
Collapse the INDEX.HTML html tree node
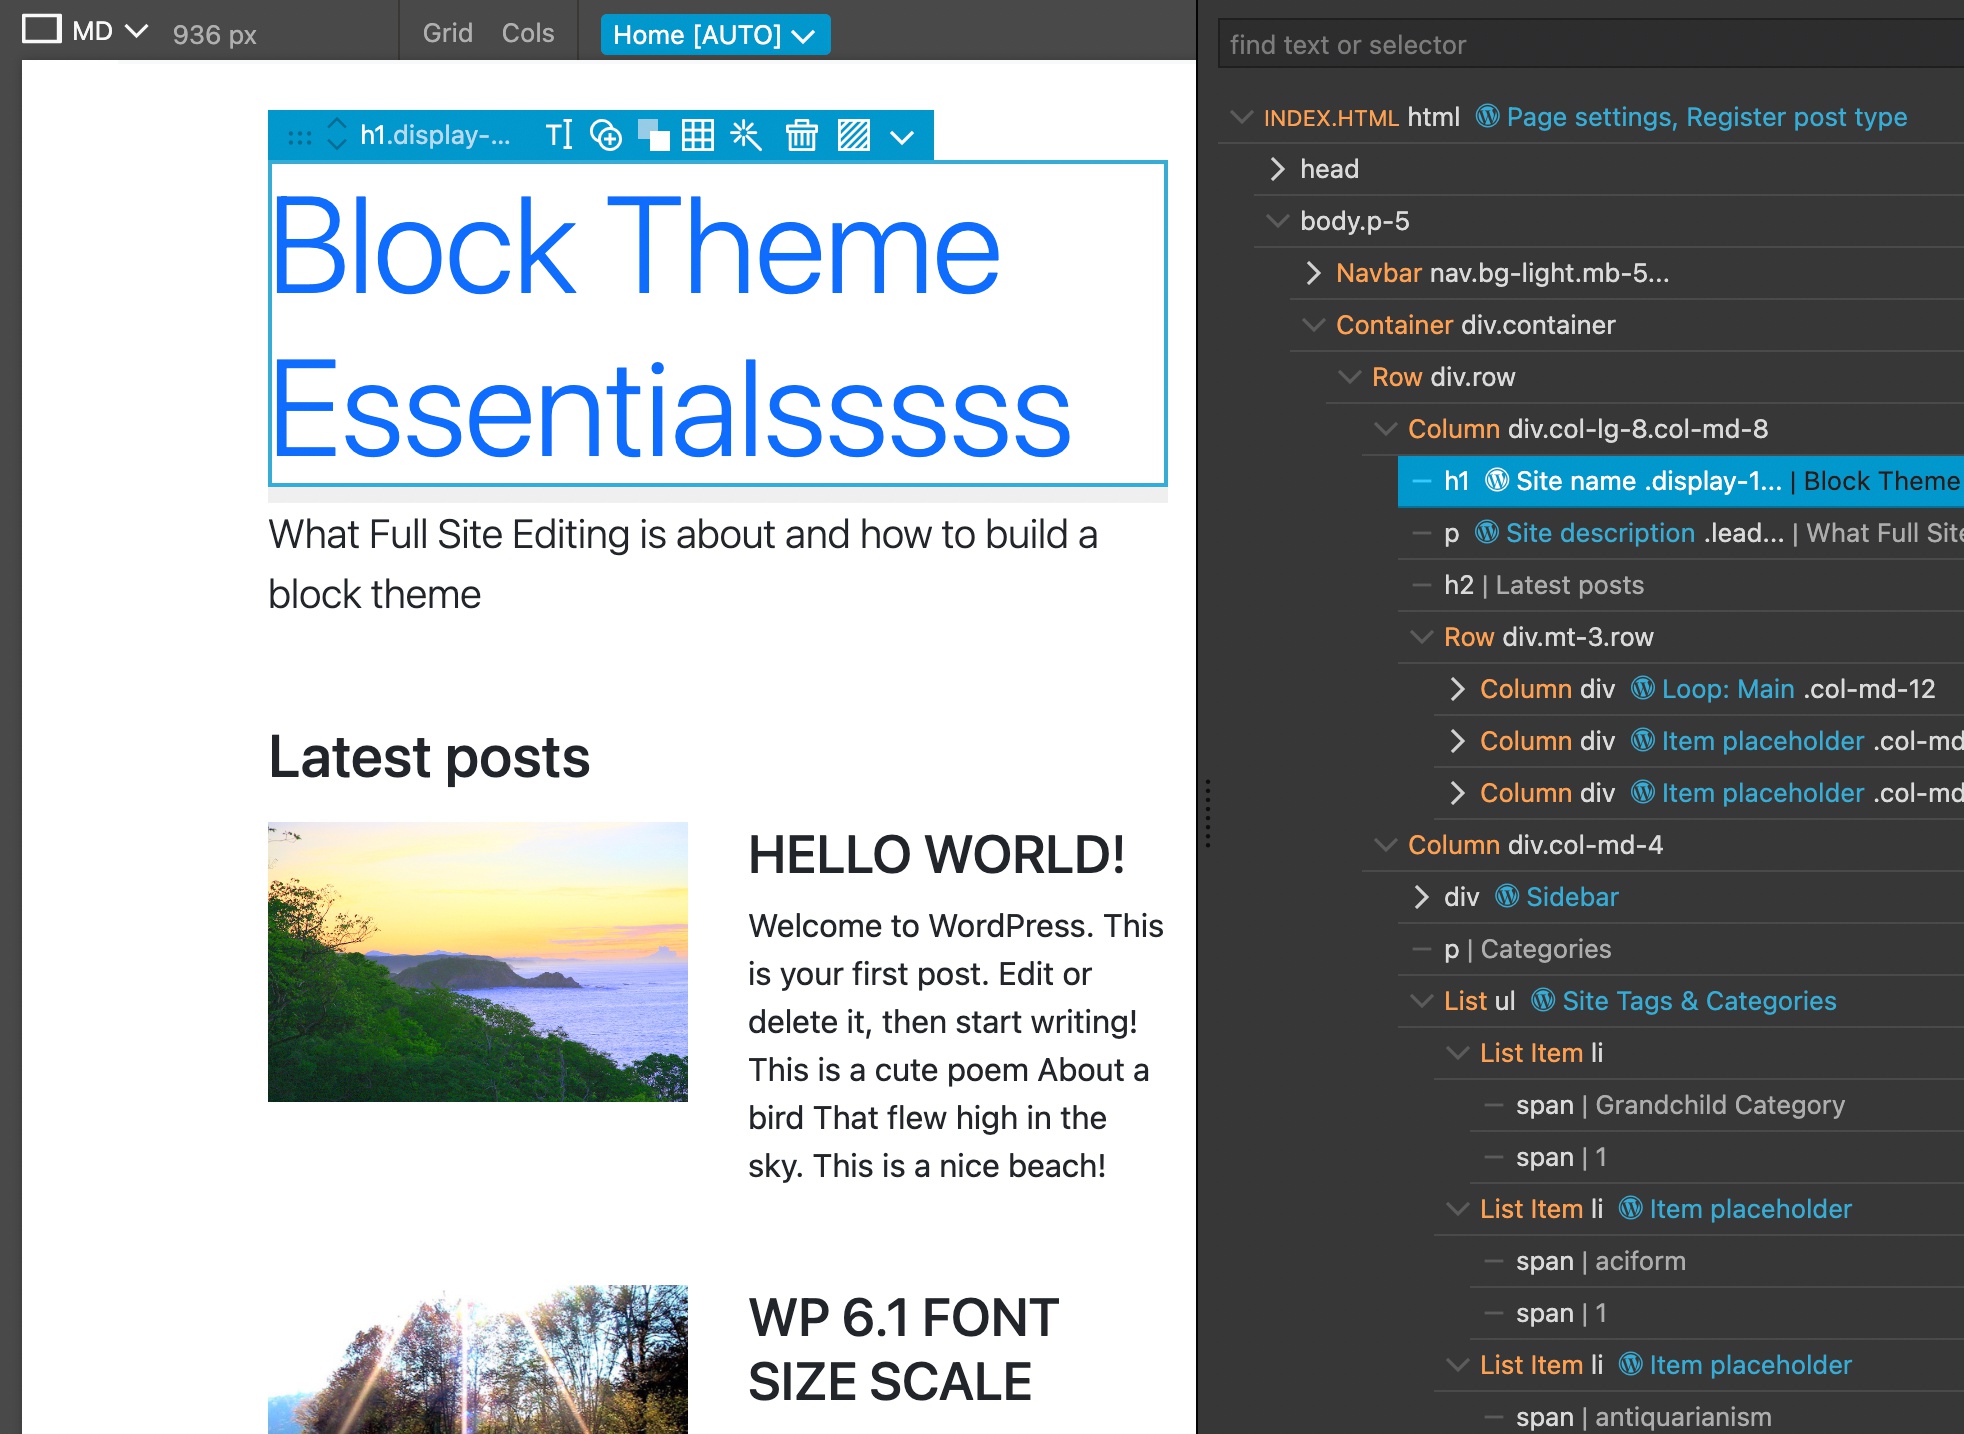click(x=1241, y=117)
